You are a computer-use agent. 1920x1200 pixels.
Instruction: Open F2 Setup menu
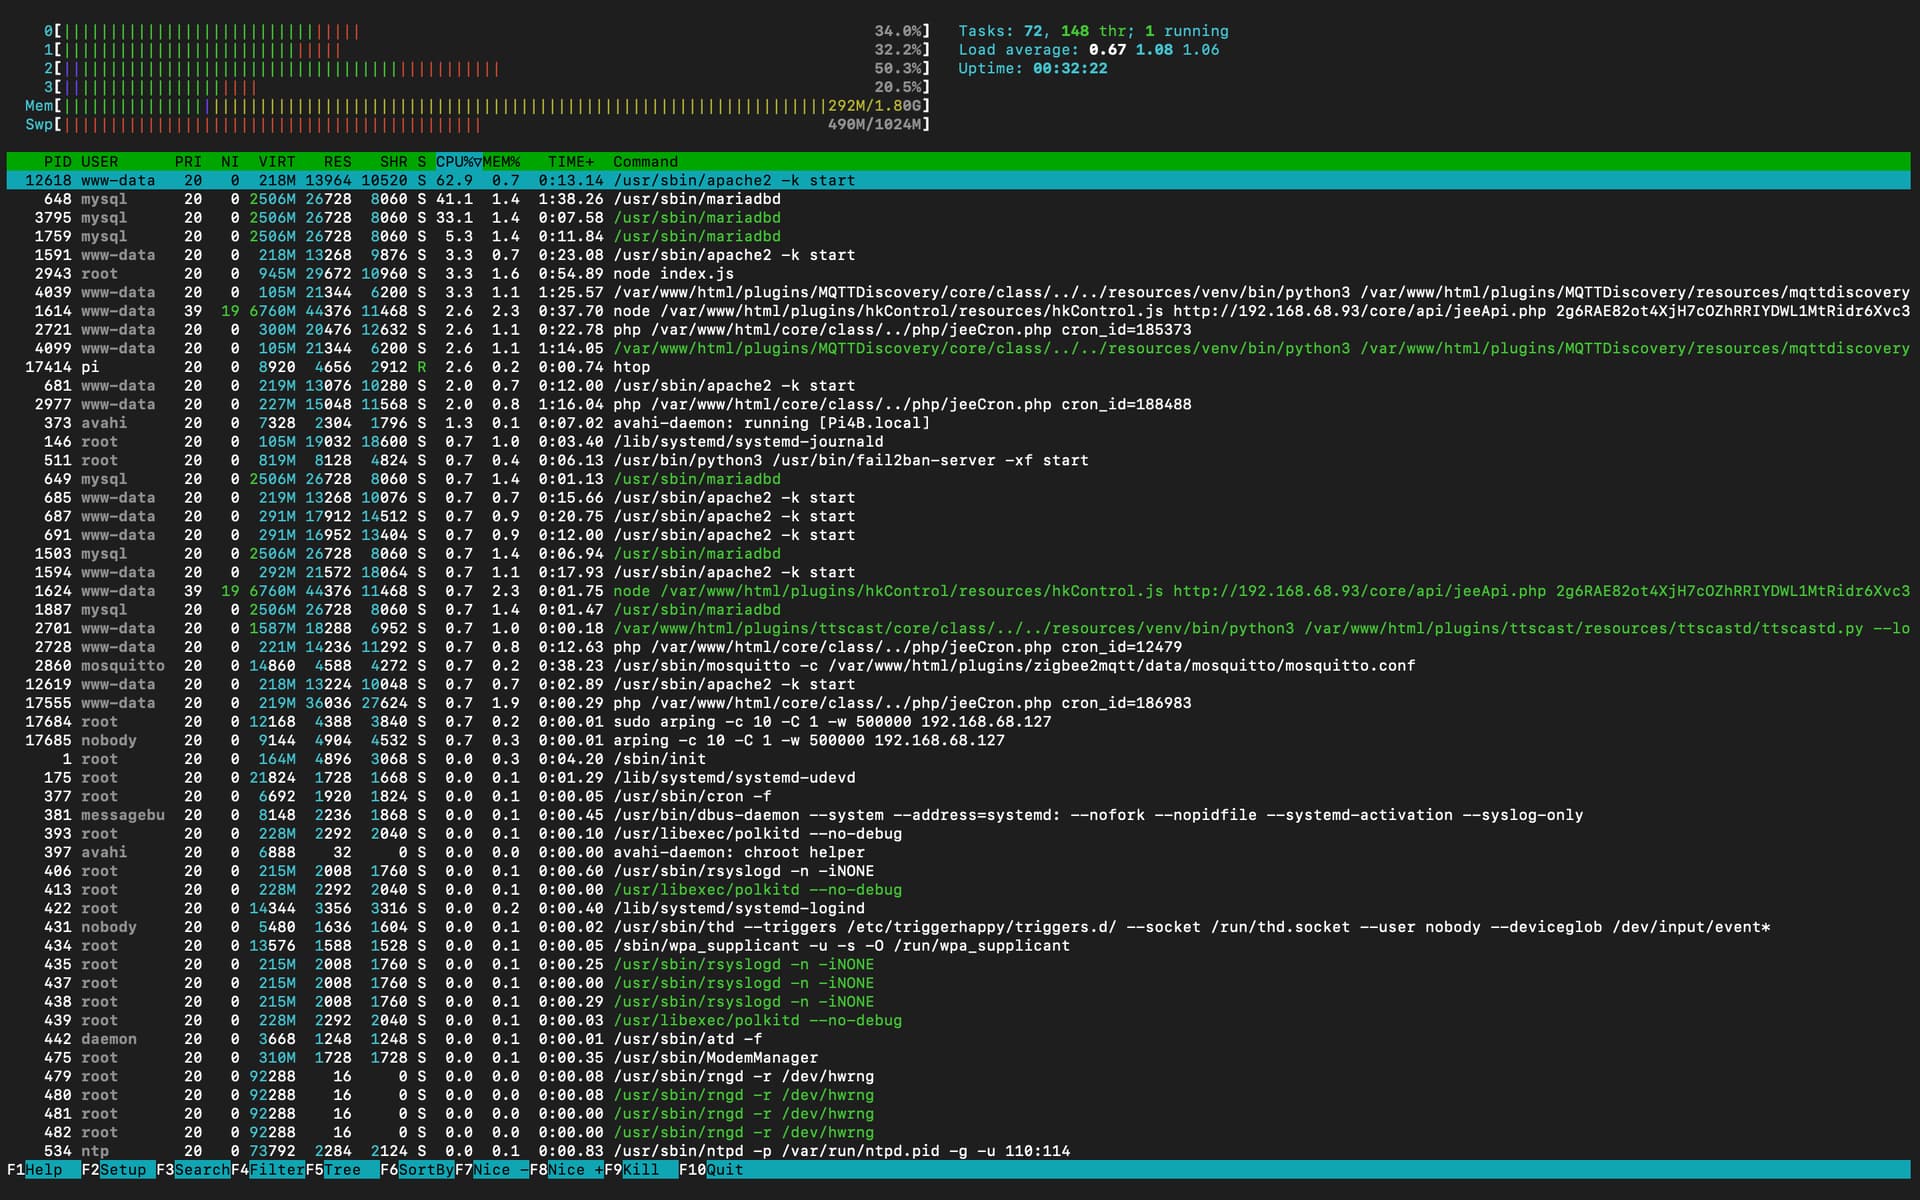click(122, 1169)
